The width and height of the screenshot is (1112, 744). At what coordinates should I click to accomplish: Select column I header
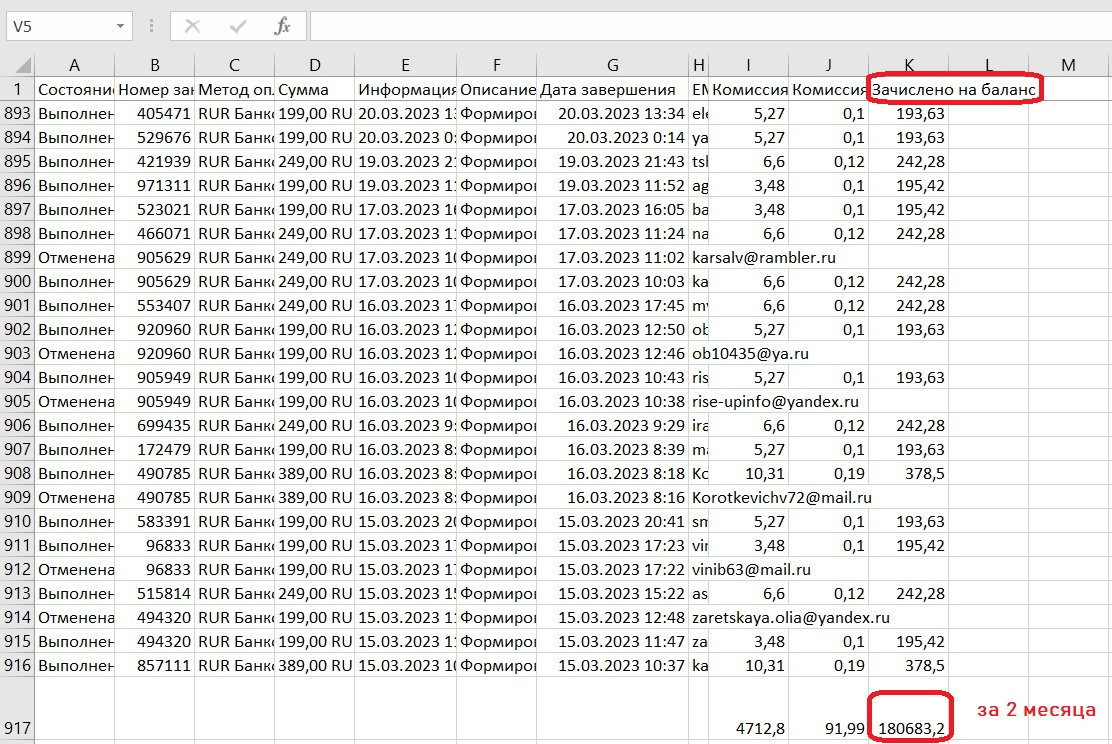click(748, 65)
